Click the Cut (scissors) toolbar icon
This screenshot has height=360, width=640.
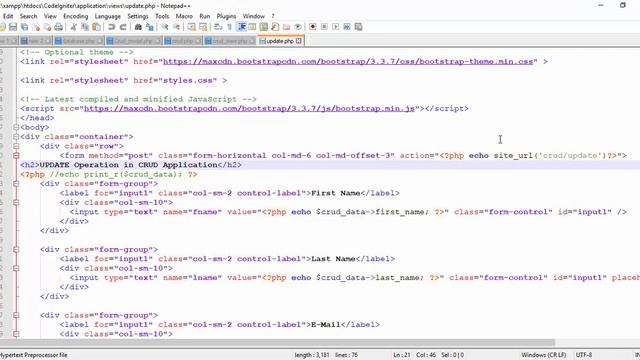click(x=73, y=27)
